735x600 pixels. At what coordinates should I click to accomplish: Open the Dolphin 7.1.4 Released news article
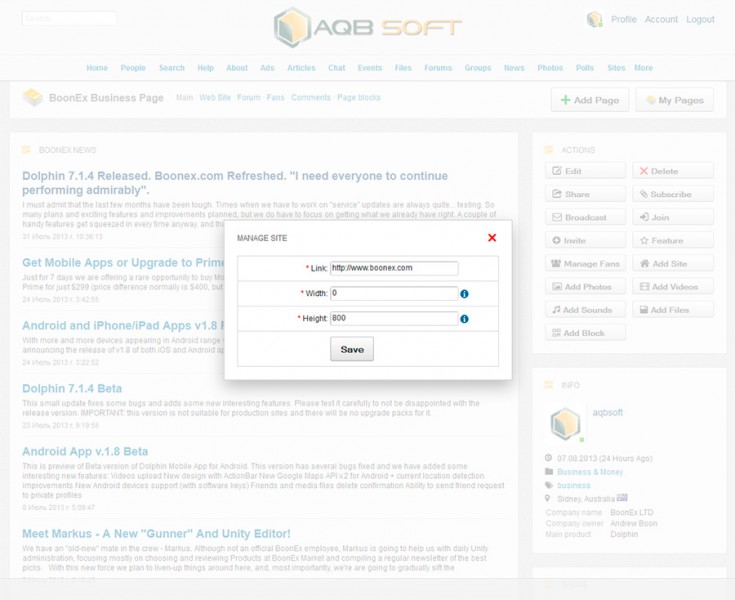pyautogui.click(x=235, y=183)
